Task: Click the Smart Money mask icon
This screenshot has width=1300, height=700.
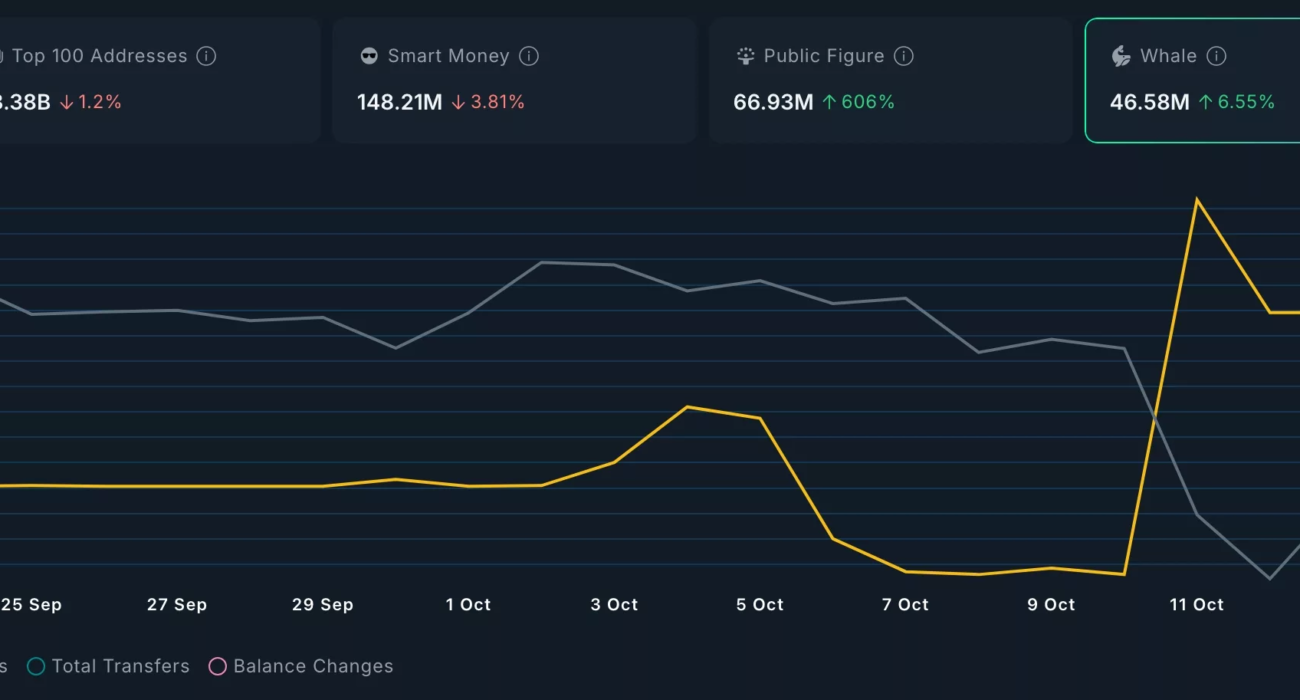Action: tap(369, 56)
